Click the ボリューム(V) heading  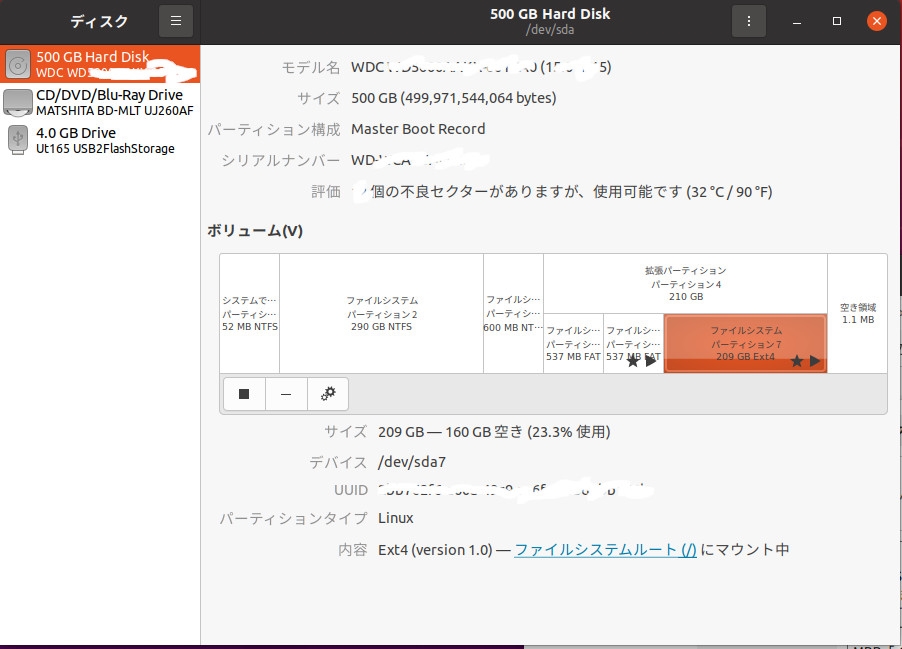(255, 231)
